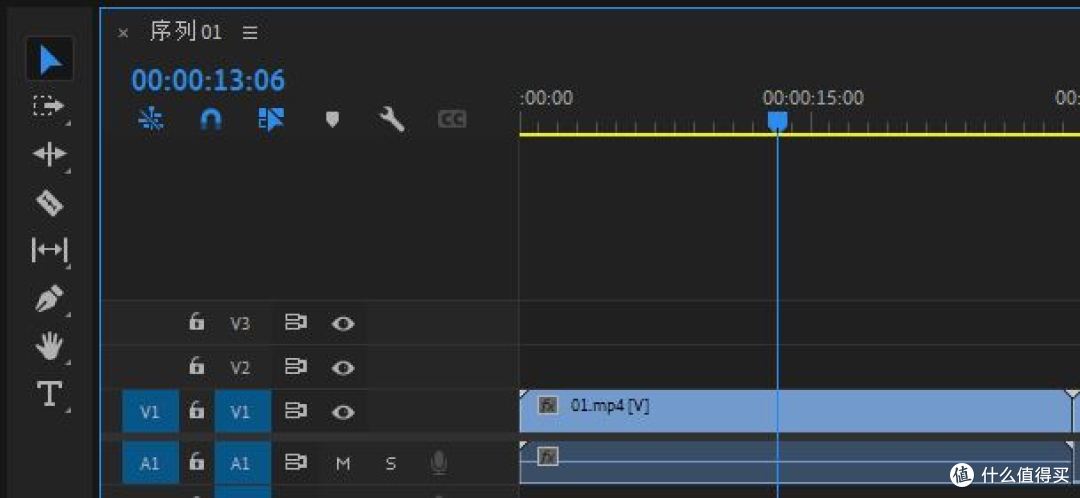Viewport: 1080px width, 498px height.
Task: Click the 00:00:13:06 playhead timecode
Action: tap(208, 81)
